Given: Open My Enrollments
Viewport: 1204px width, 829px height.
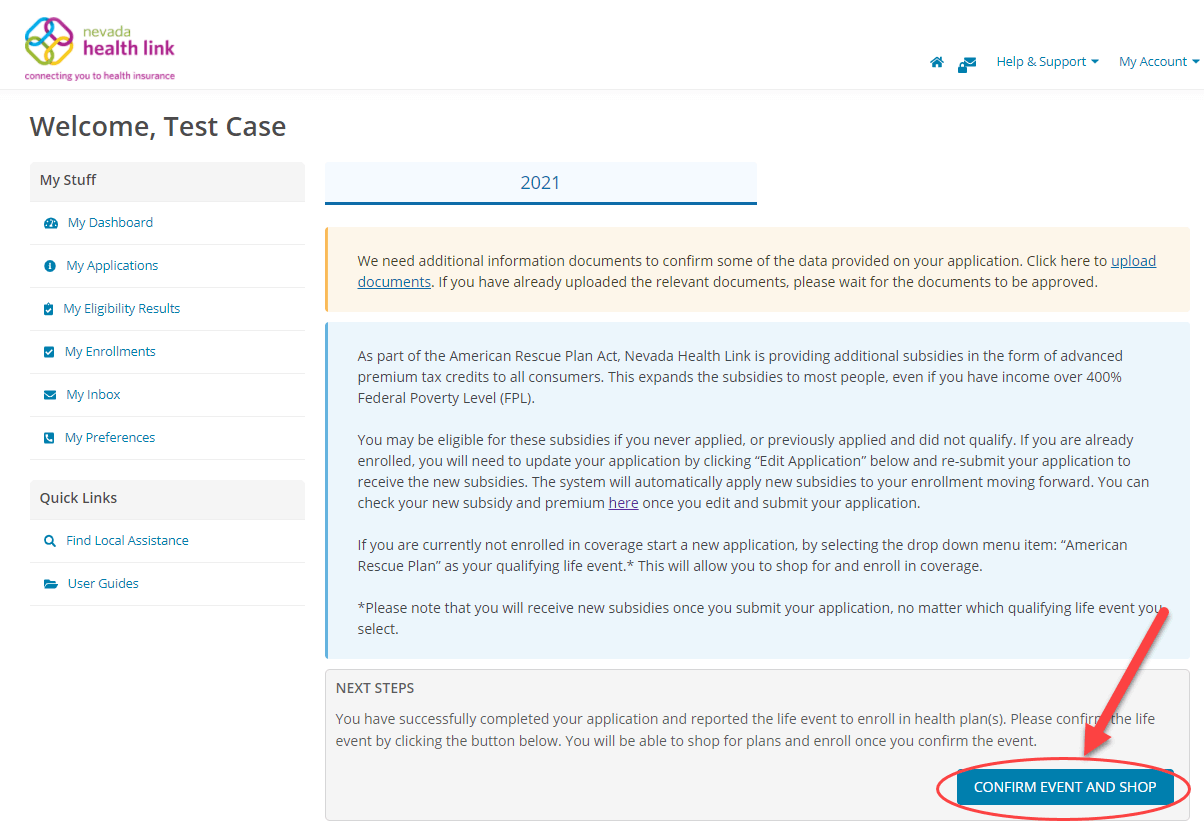Looking at the screenshot, I should pyautogui.click(x=110, y=352).
